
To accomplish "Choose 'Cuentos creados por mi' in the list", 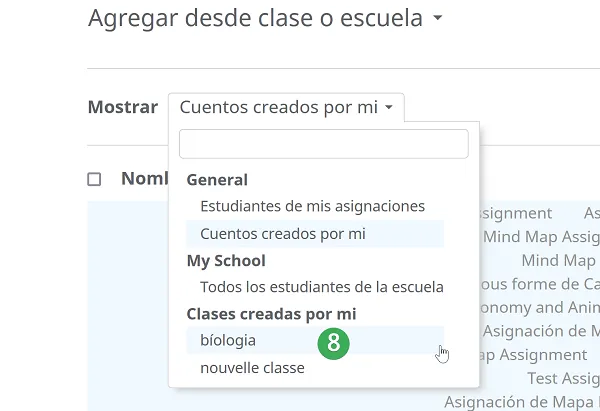I will pyautogui.click(x=283, y=234).
